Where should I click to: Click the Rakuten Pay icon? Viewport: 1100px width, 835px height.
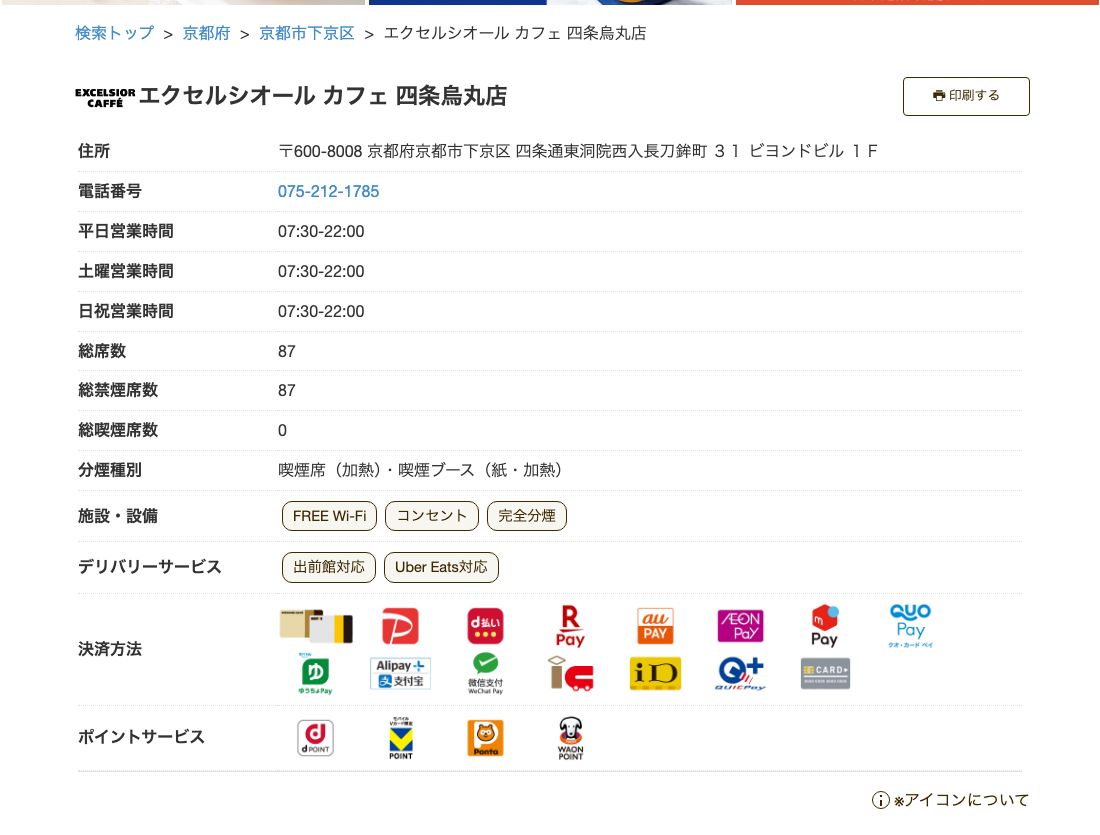point(570,626)
